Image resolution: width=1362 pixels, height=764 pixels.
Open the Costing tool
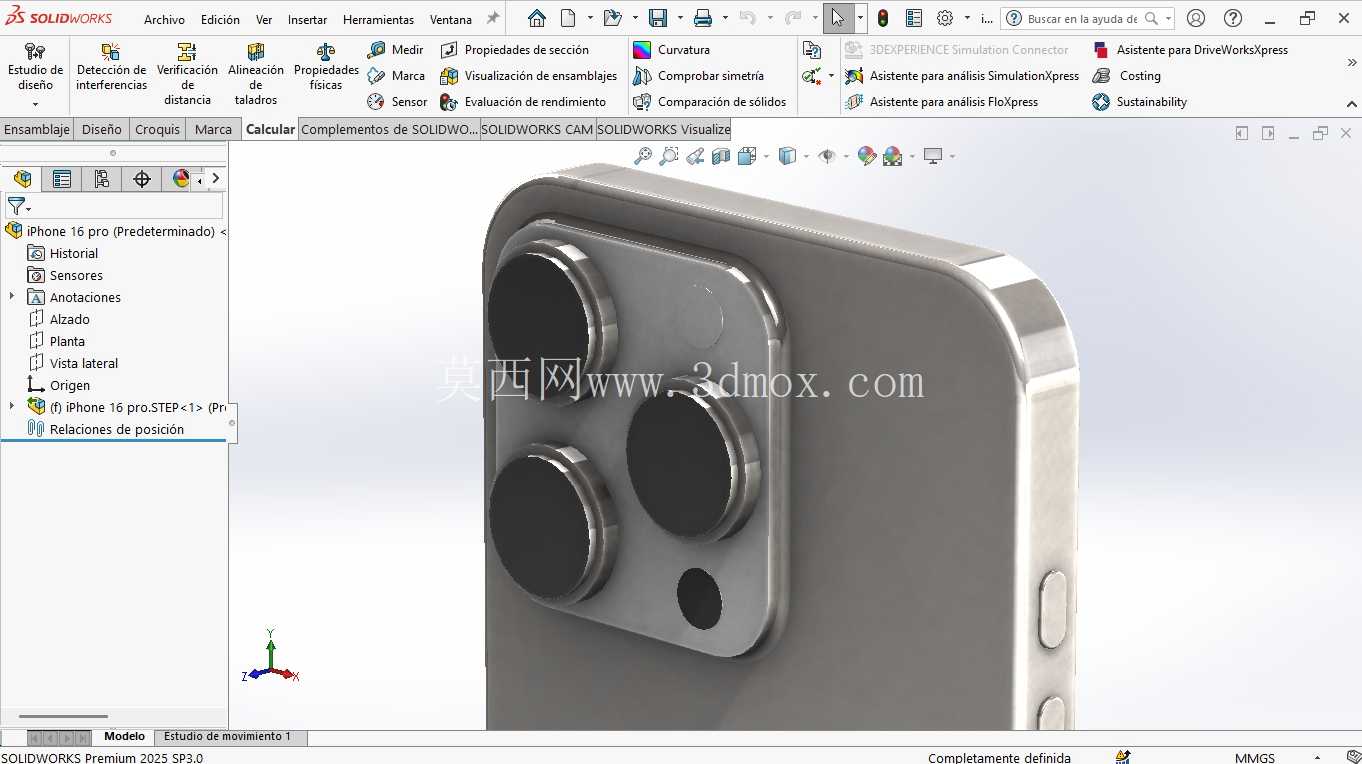[1127, 76]
